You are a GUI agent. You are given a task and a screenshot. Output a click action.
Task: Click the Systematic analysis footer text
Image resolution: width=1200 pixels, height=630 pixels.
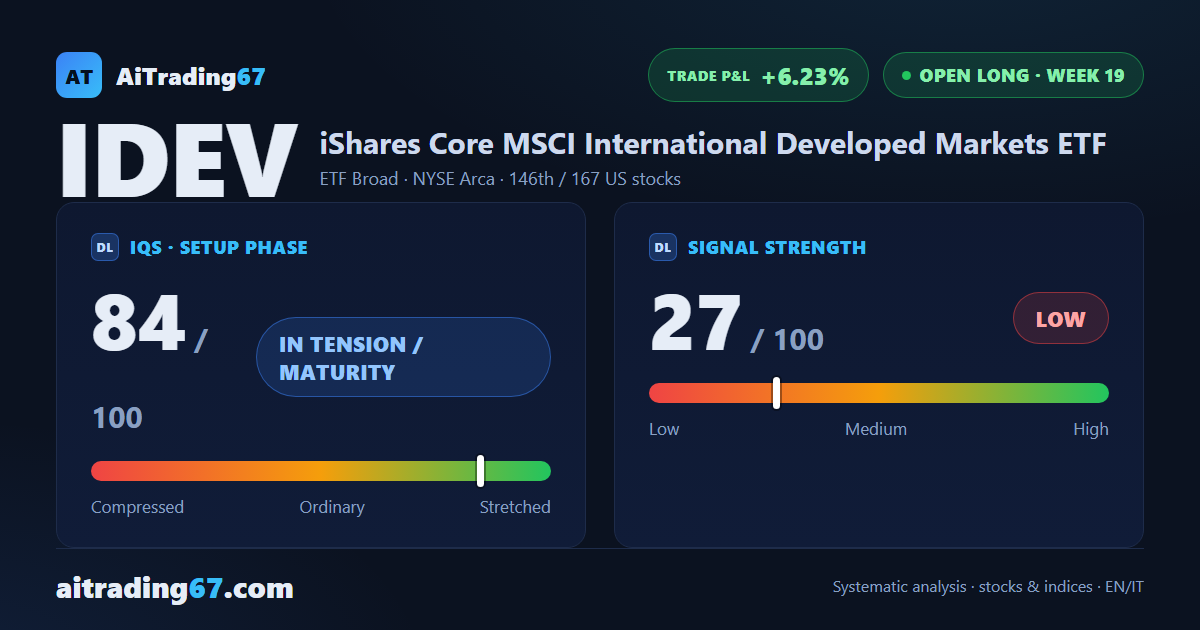pyautogui.click(x=988, y=587)
